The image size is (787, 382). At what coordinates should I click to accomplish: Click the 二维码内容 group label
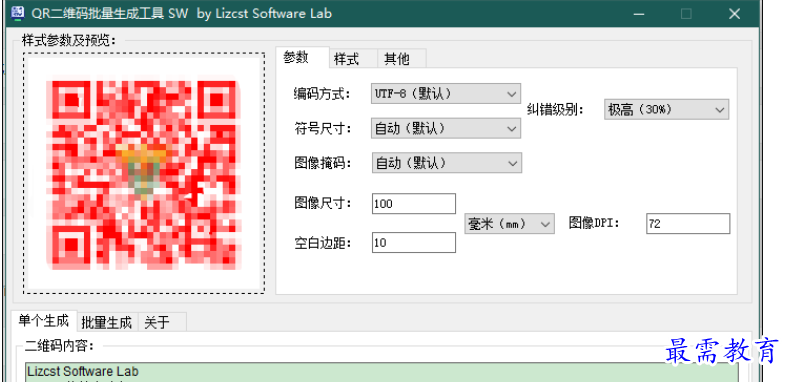pyautogui.click(x=59, y=345)
